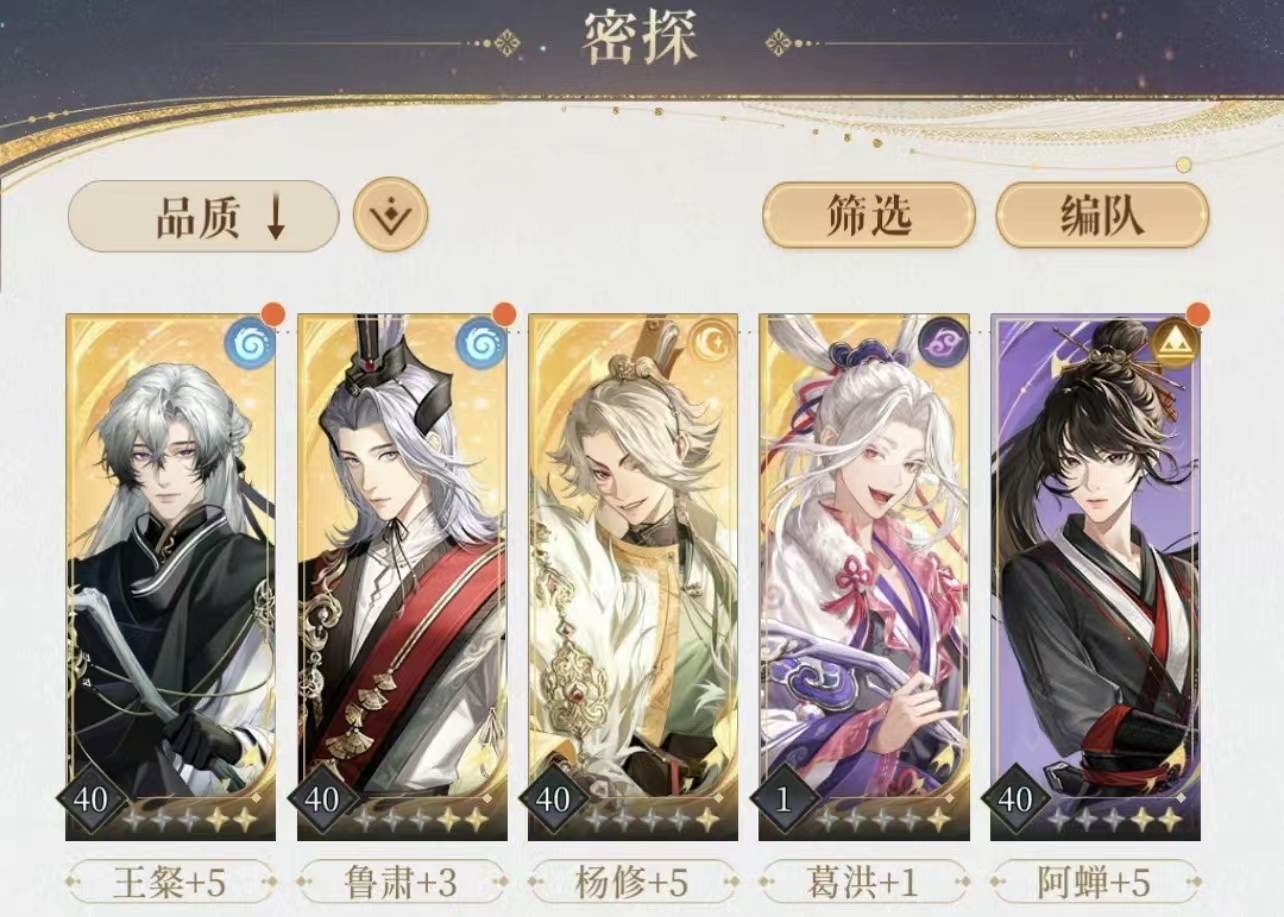
Task: Click the gold mountain icon on 阿蝉's card
Action: [1174, 344]
